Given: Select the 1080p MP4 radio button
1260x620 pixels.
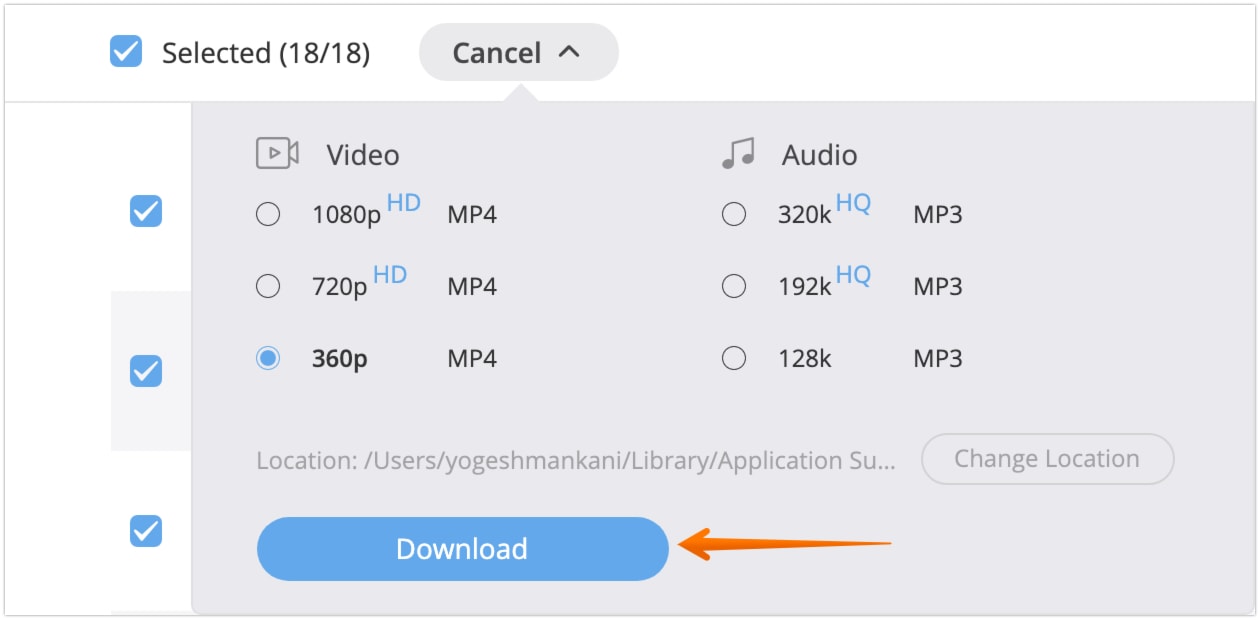Looking at the screenshot, I should click(268, 213).
